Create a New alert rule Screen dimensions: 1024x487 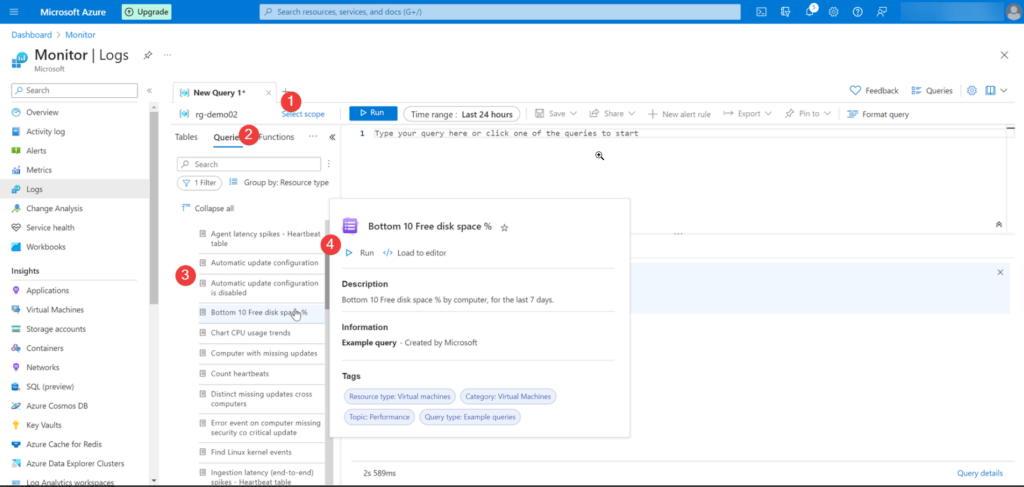(x=679, y=114)
